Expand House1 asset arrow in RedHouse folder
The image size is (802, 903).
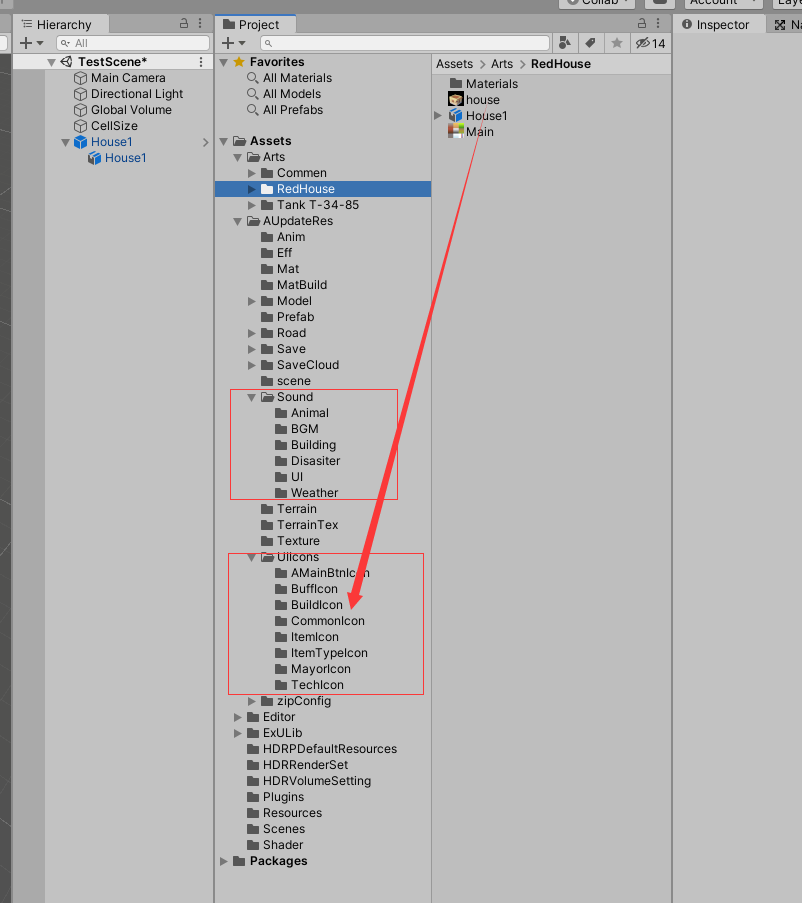pyautogui.click(x=438, y=116)
